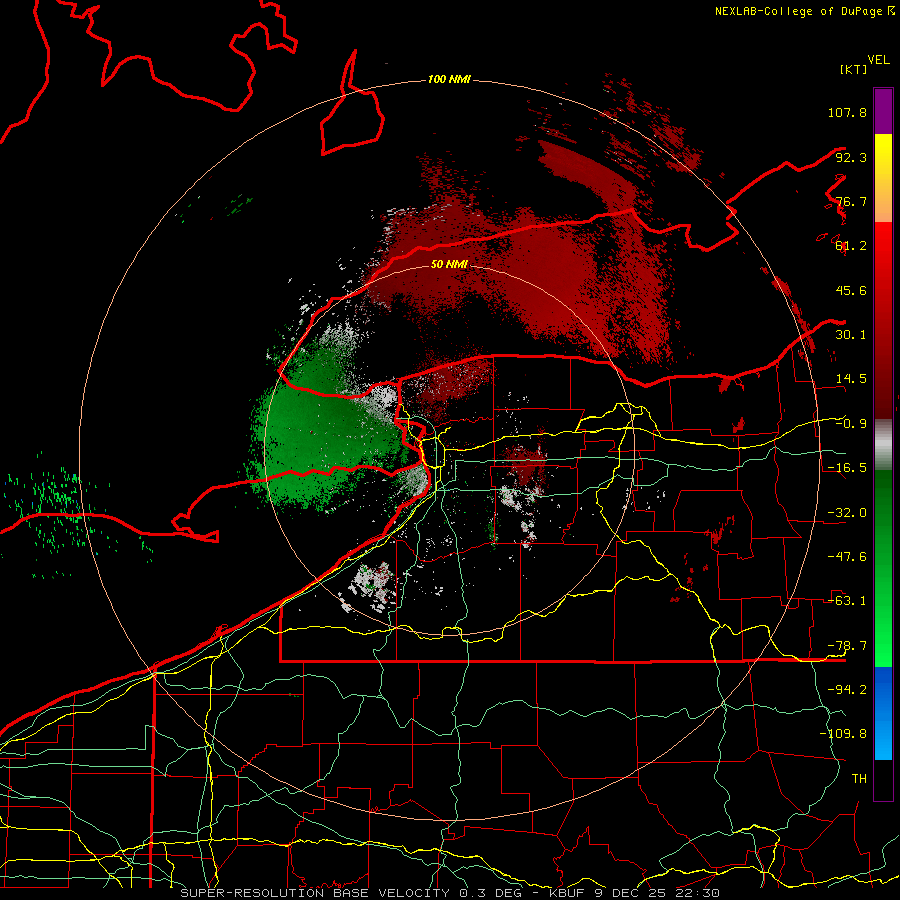Click the 30.1 legend value

click(x=851, y=335)
